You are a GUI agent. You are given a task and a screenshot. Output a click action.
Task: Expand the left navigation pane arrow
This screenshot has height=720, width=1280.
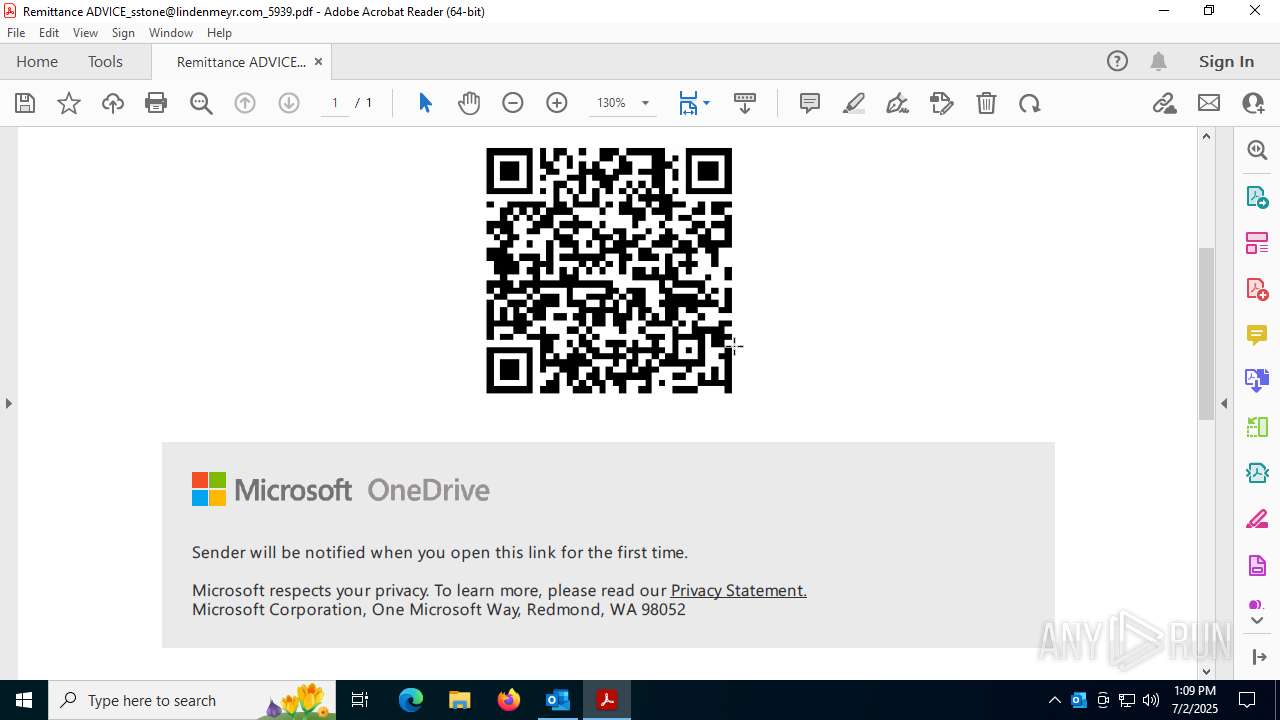(9, 403)
